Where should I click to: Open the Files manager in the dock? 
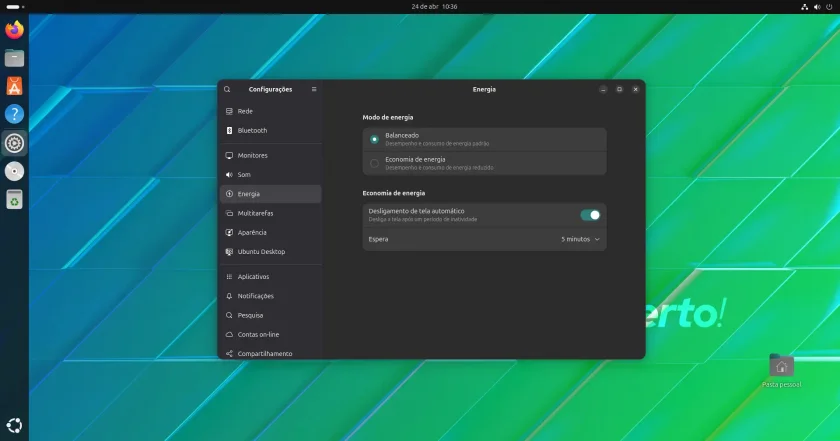point(14,58)
